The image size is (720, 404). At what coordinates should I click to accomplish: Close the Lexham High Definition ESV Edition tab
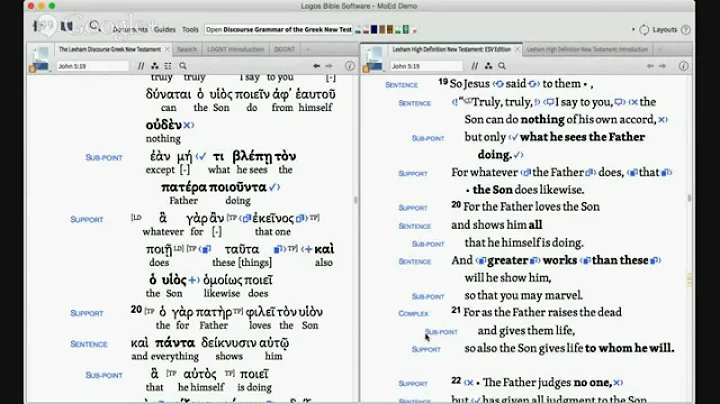[518, 49]
